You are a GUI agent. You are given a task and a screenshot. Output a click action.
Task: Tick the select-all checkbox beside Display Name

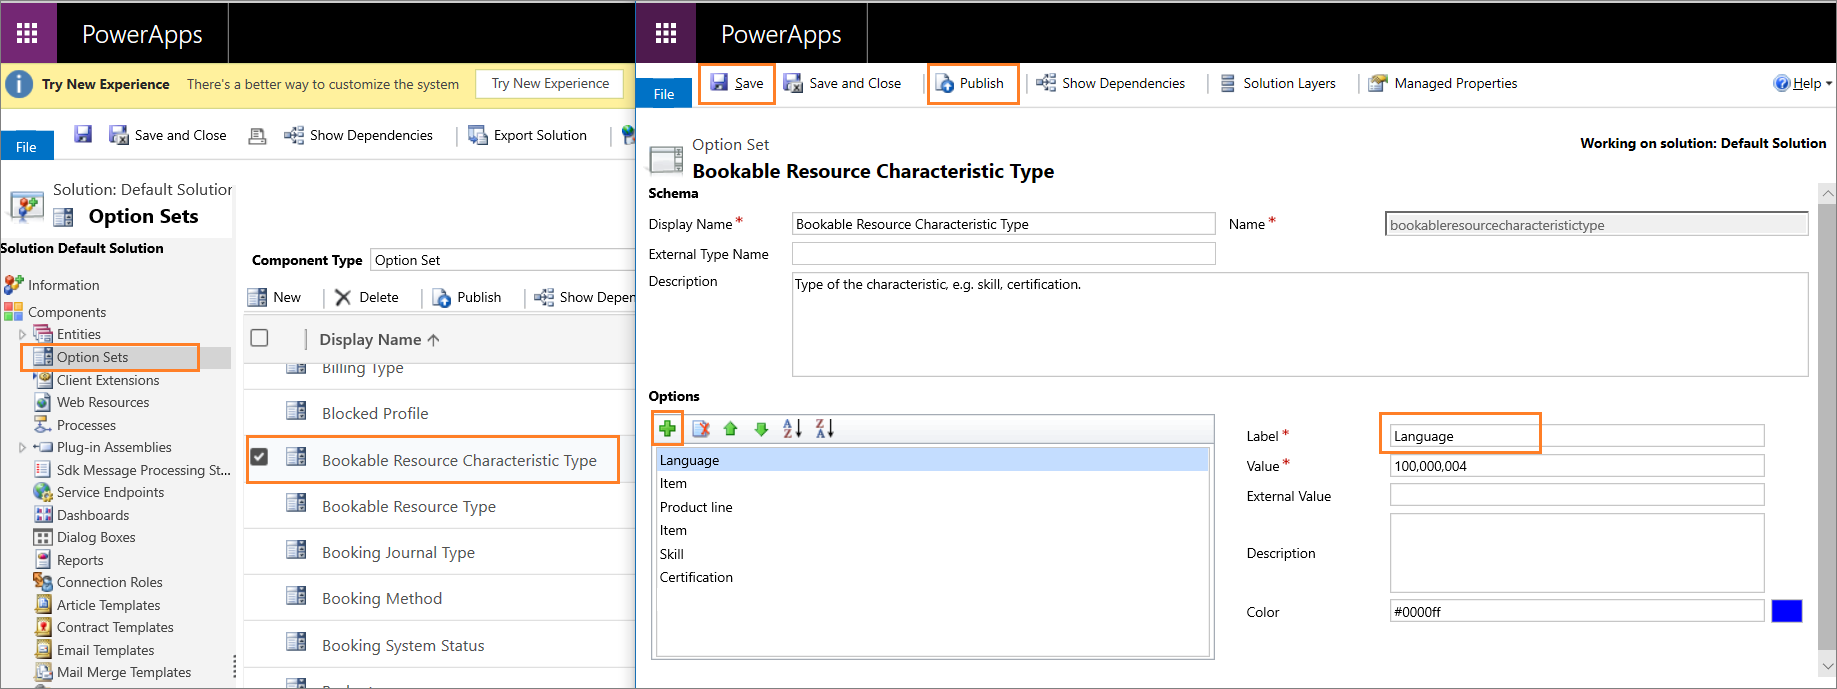(259, 338)
